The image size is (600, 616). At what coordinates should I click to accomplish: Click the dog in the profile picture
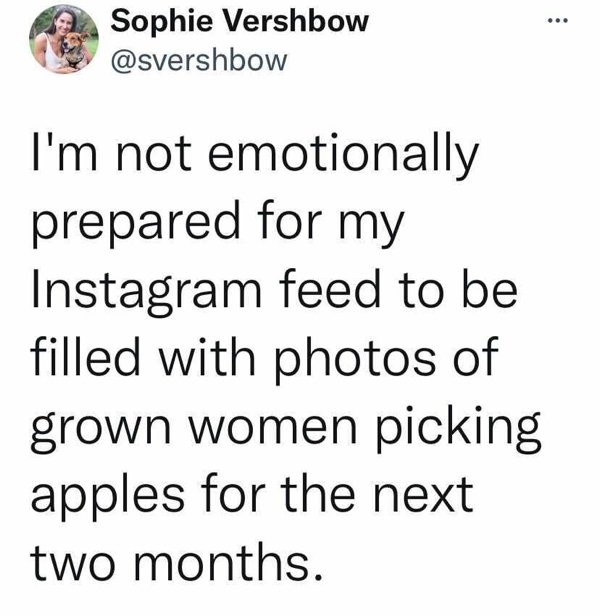(75, 50)
